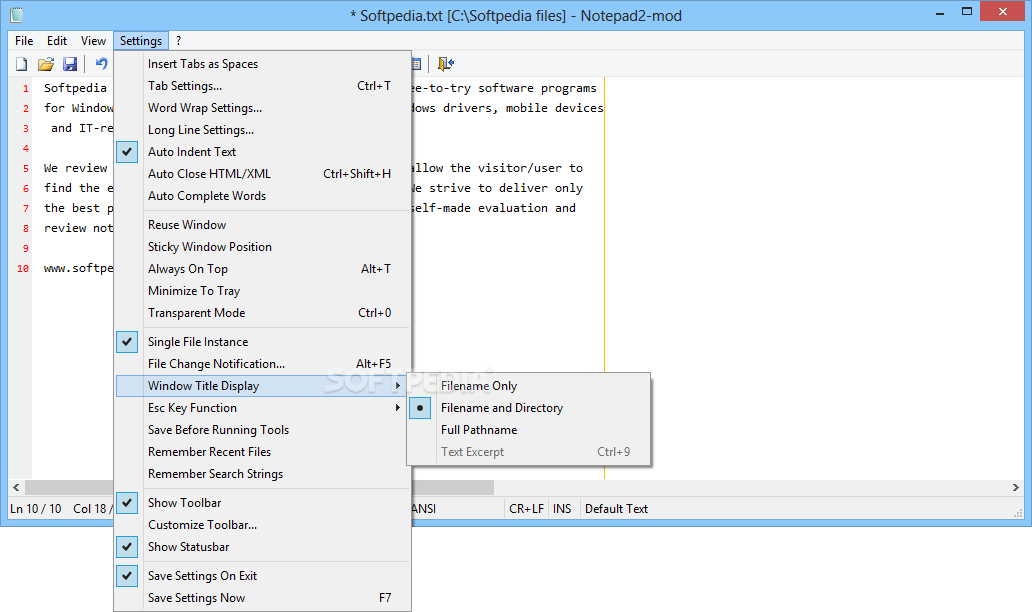
Task: Enable Insert Tabs as Spaces
Action: pyautogui.click(x=263, y=64)
